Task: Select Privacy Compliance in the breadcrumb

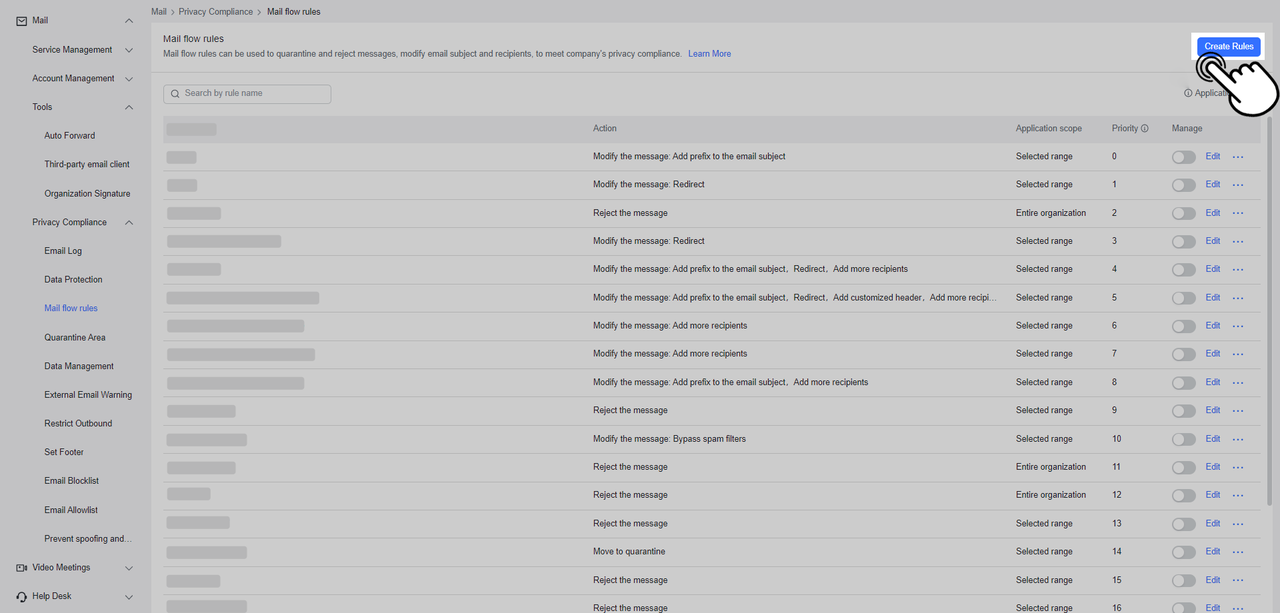Action: pyautogui.click(x=215, y=11)
